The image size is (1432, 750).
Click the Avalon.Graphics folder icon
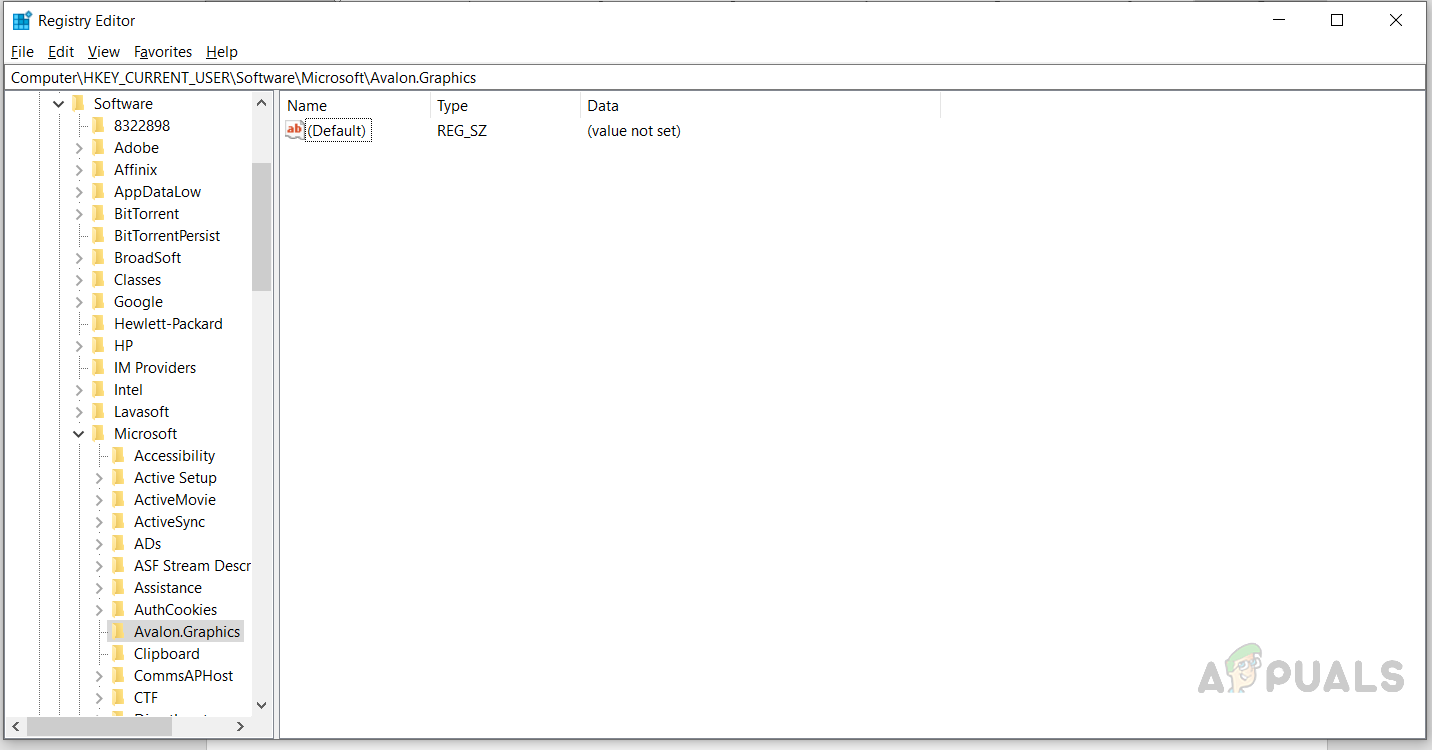click(119, 631)
